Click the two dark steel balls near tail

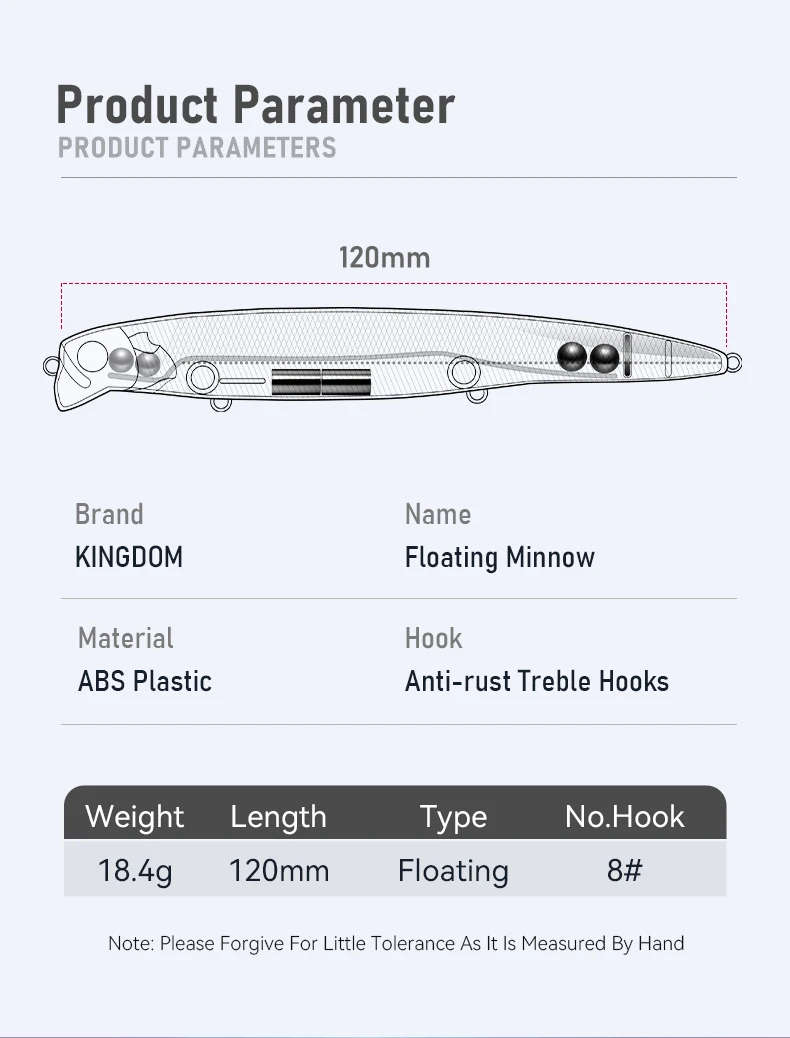[588, 357]
